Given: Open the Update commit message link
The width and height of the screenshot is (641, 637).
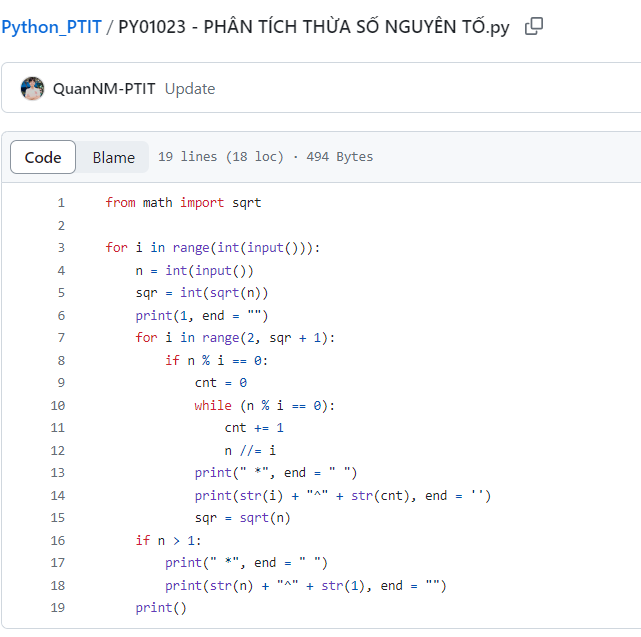Looking at the screenshot, I should (x=190, y=88).
